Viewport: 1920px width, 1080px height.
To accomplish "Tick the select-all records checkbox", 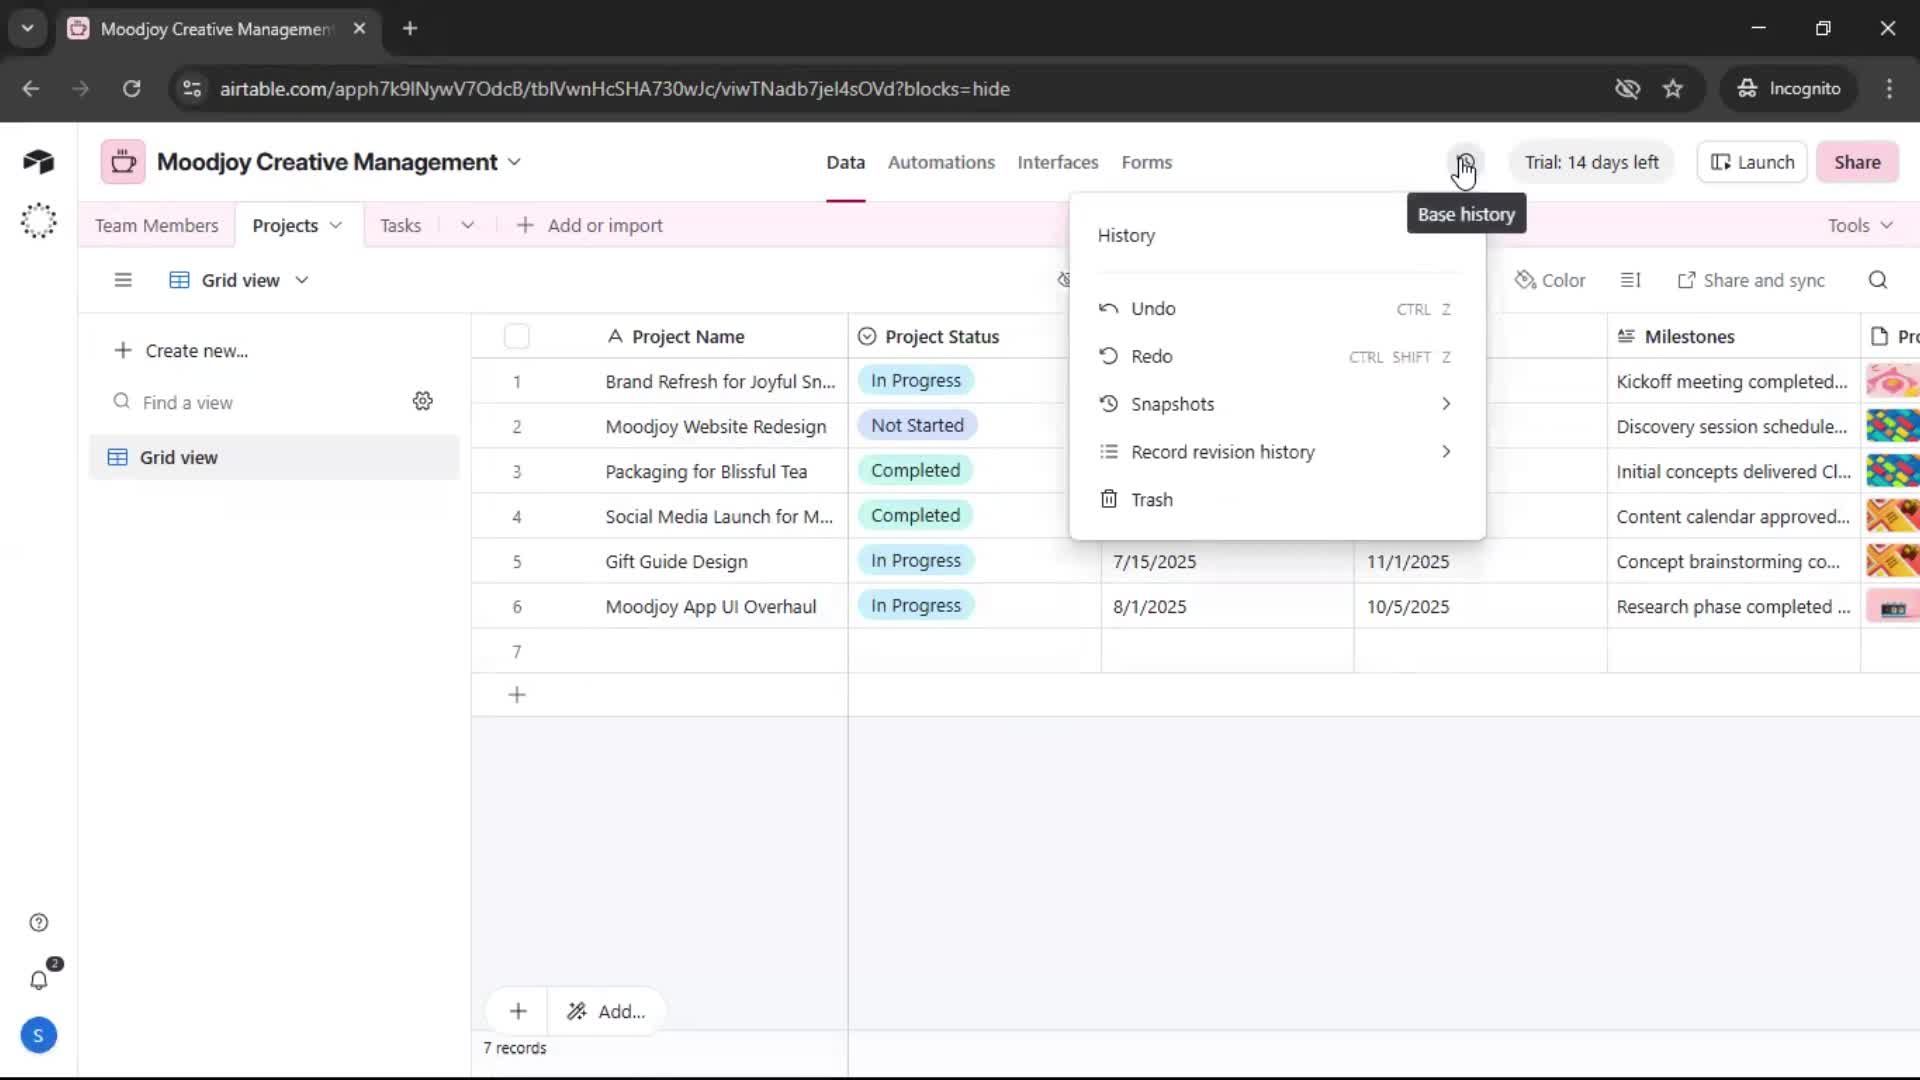I will click(517, 337).
